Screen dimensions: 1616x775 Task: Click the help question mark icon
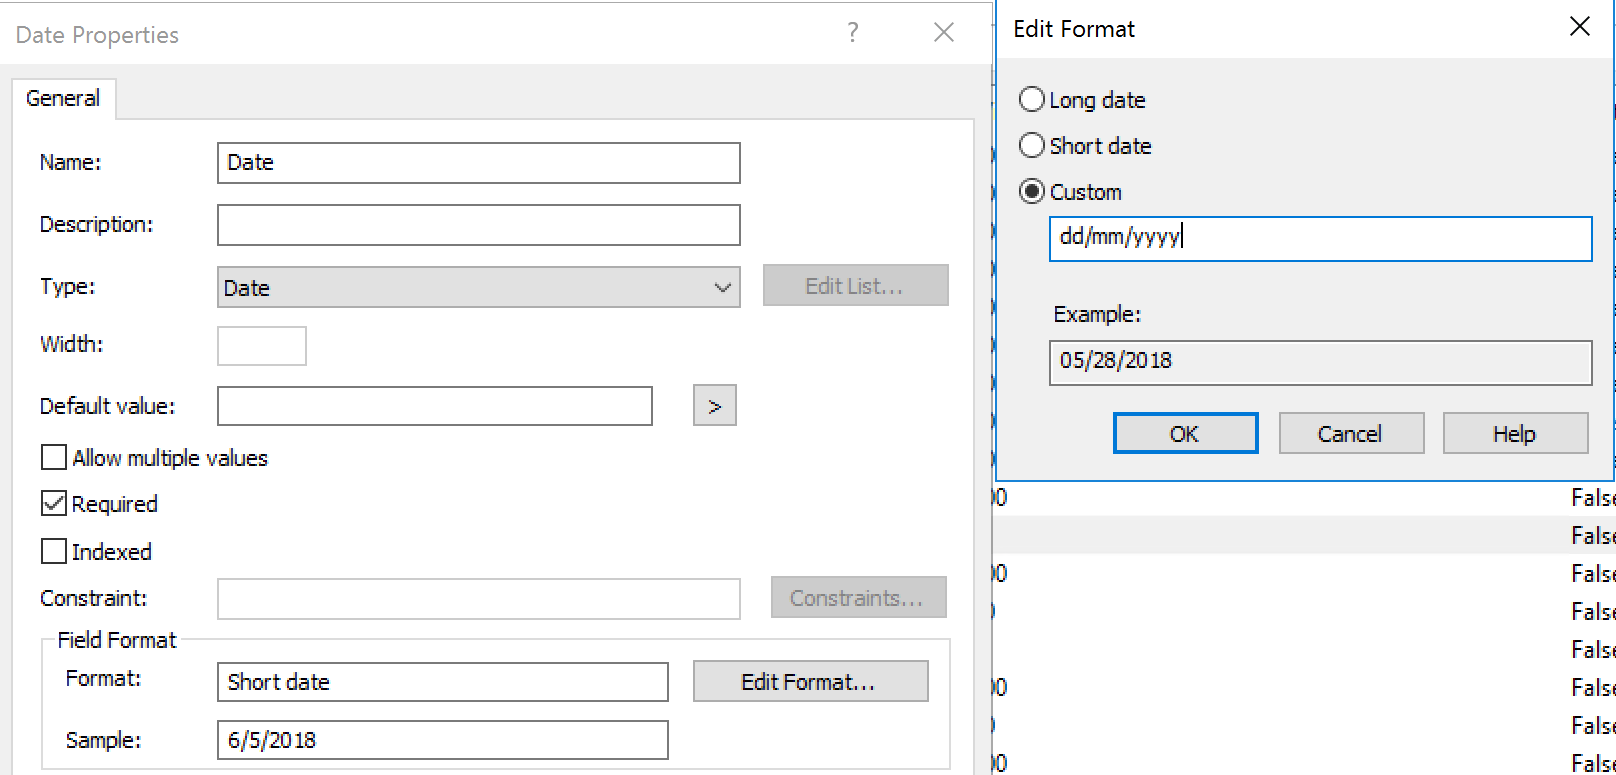[852, 33]
